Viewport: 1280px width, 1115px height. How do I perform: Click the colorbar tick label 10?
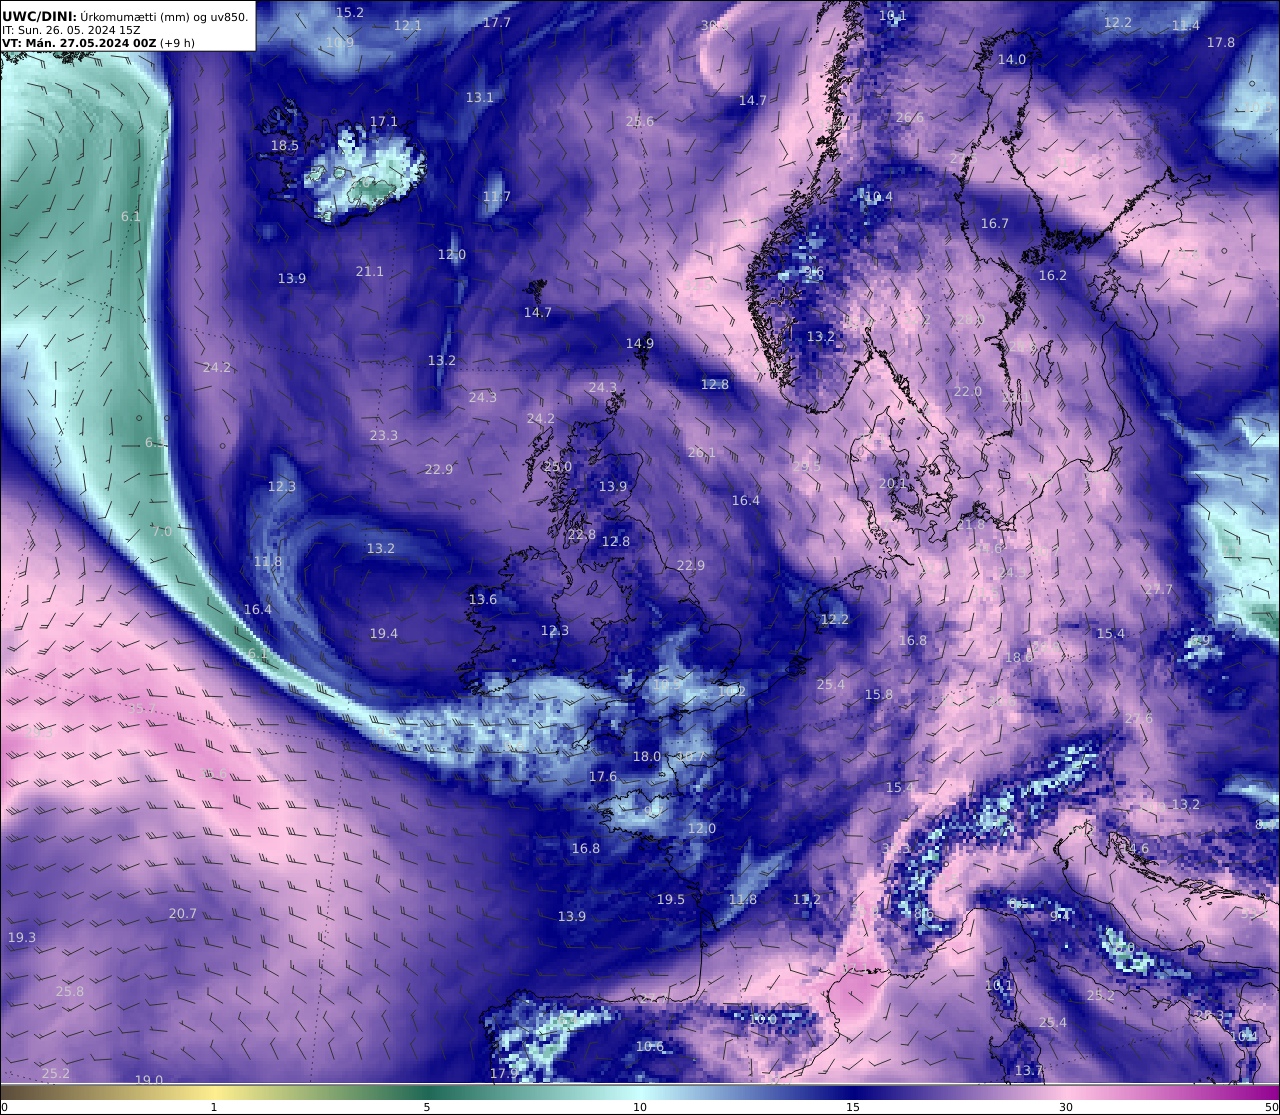tap(640, 1107)
